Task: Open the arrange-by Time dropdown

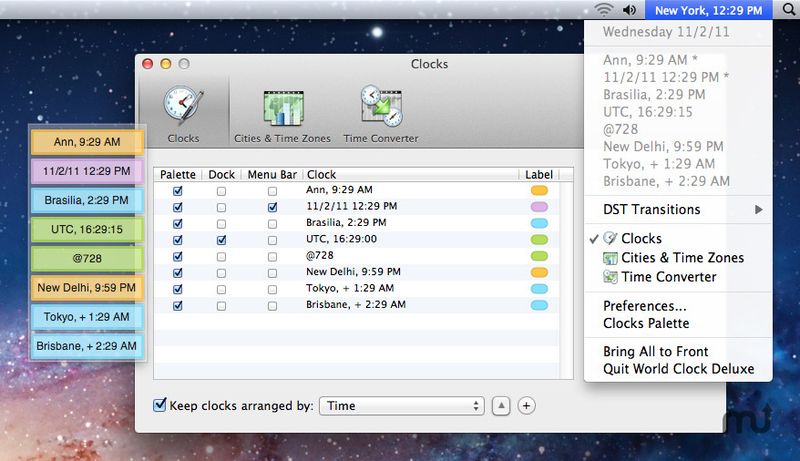Action: click(x=402, y=406)
